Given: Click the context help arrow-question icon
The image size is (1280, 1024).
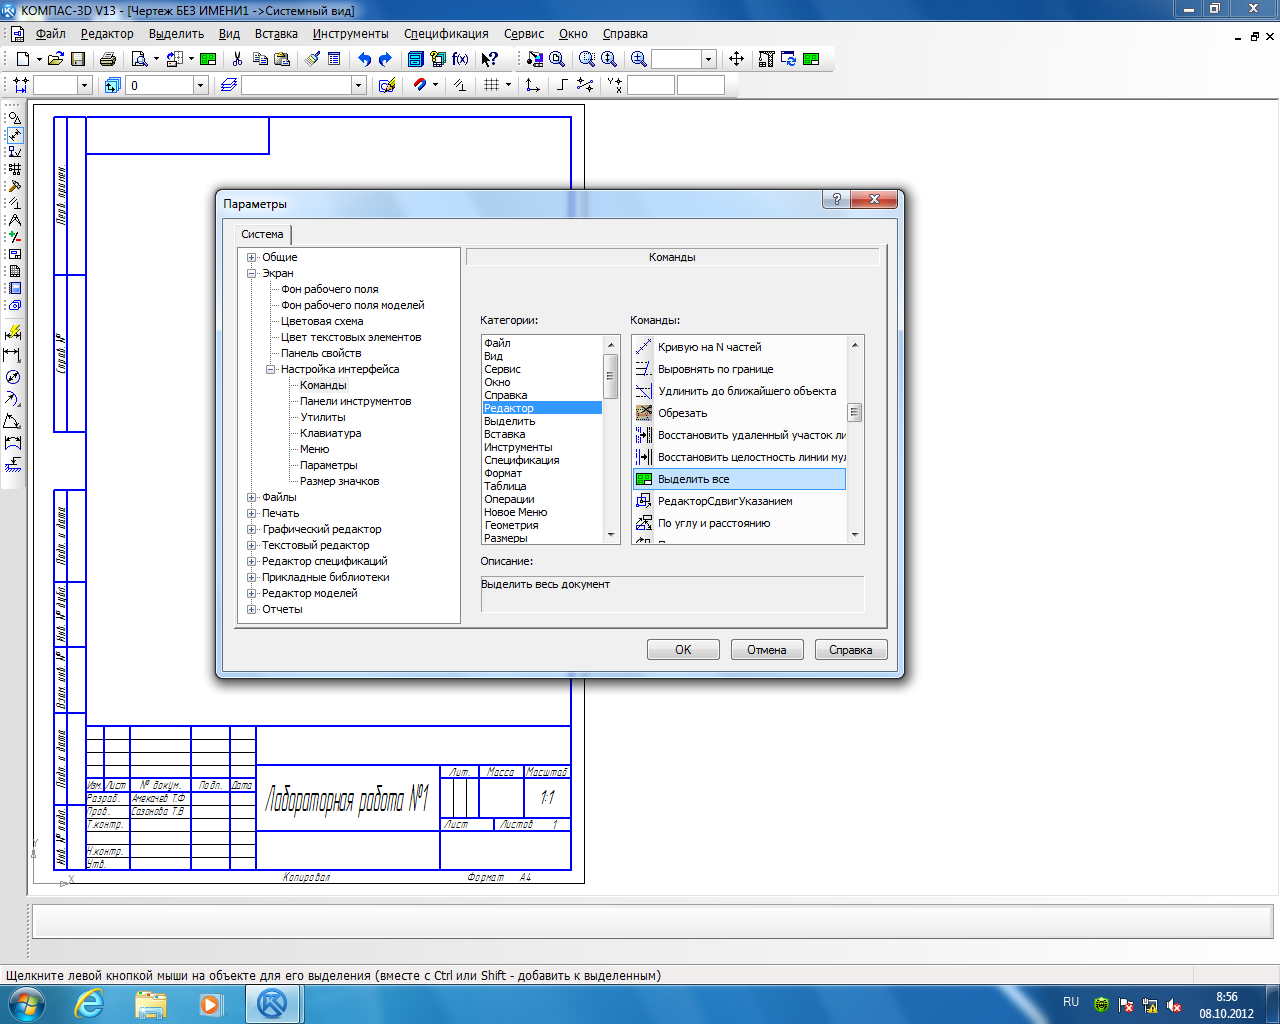Looking at the screenshot, I should coord(490,59).
